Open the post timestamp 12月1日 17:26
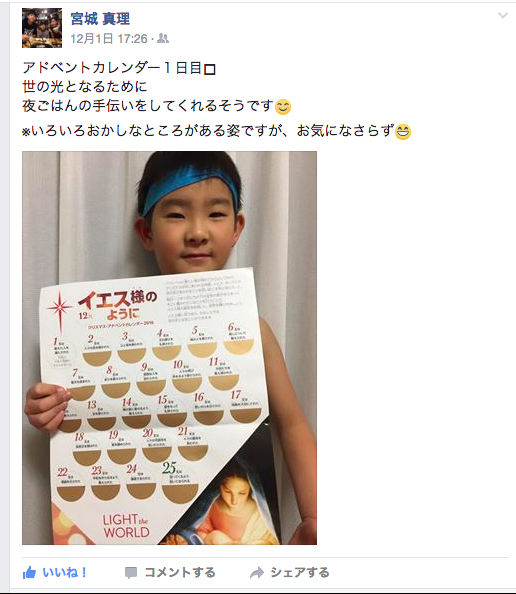The height and width of the screenshot is (594, 516). [109, 38]
